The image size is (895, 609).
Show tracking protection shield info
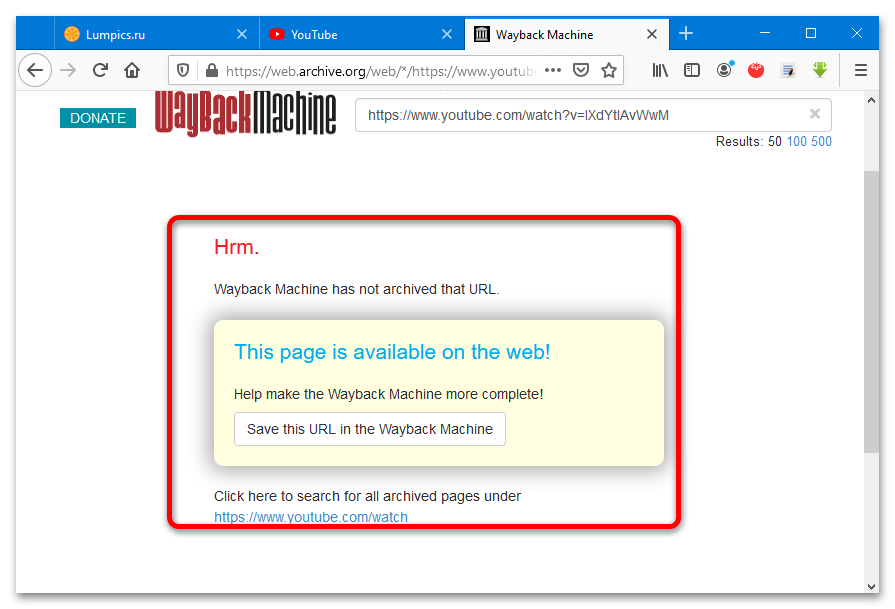click(183, 70)
